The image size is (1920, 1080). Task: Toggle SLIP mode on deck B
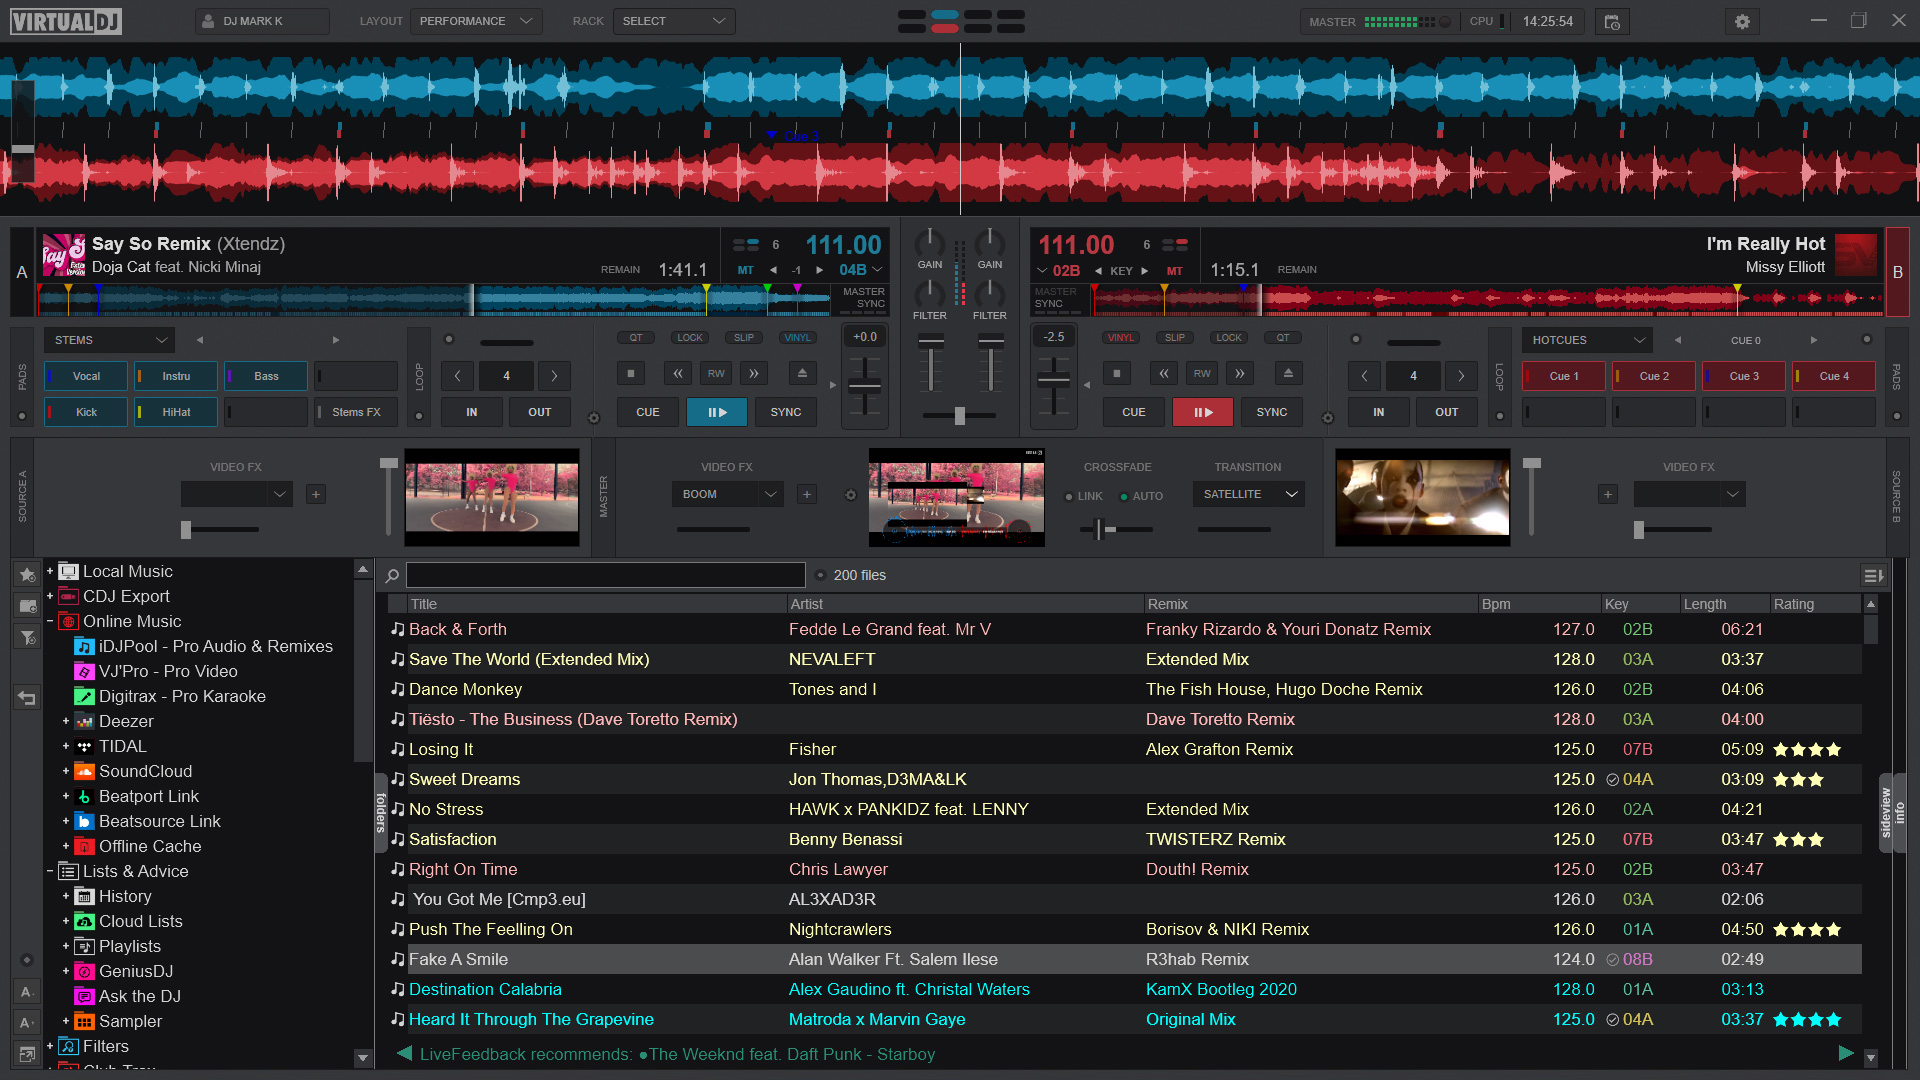(1175, 337)
